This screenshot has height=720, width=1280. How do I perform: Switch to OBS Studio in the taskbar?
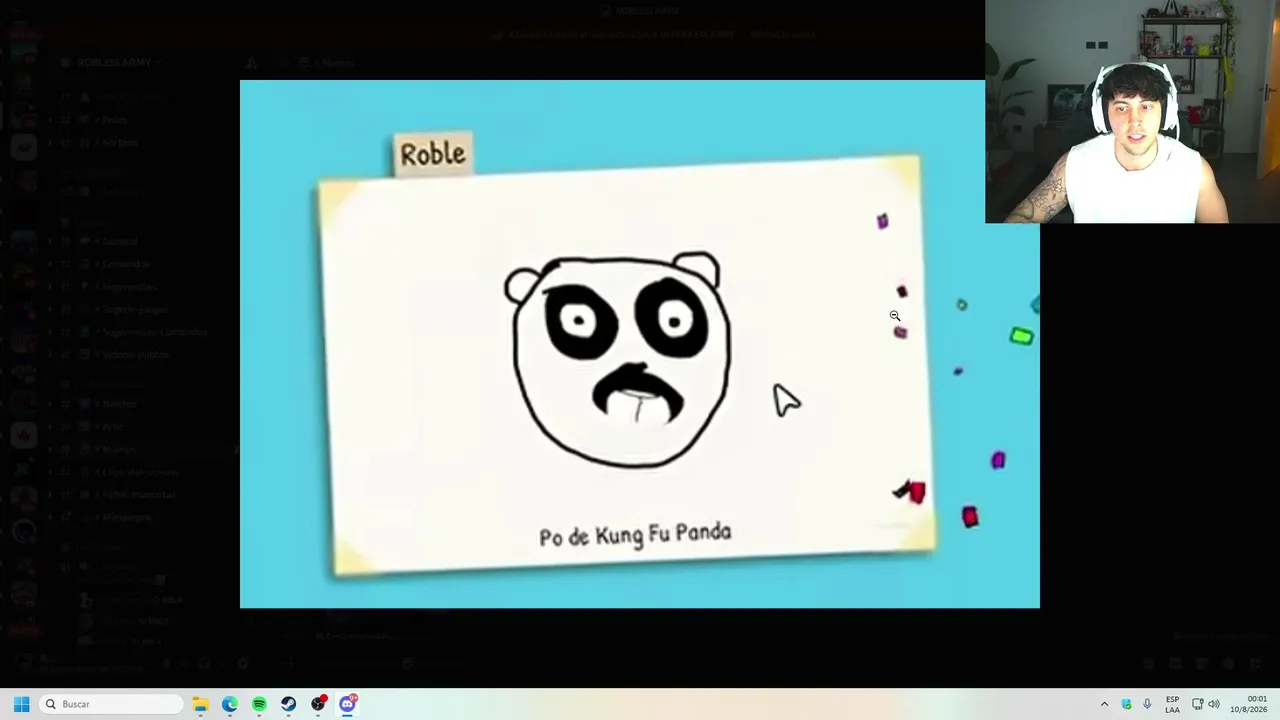318,704
